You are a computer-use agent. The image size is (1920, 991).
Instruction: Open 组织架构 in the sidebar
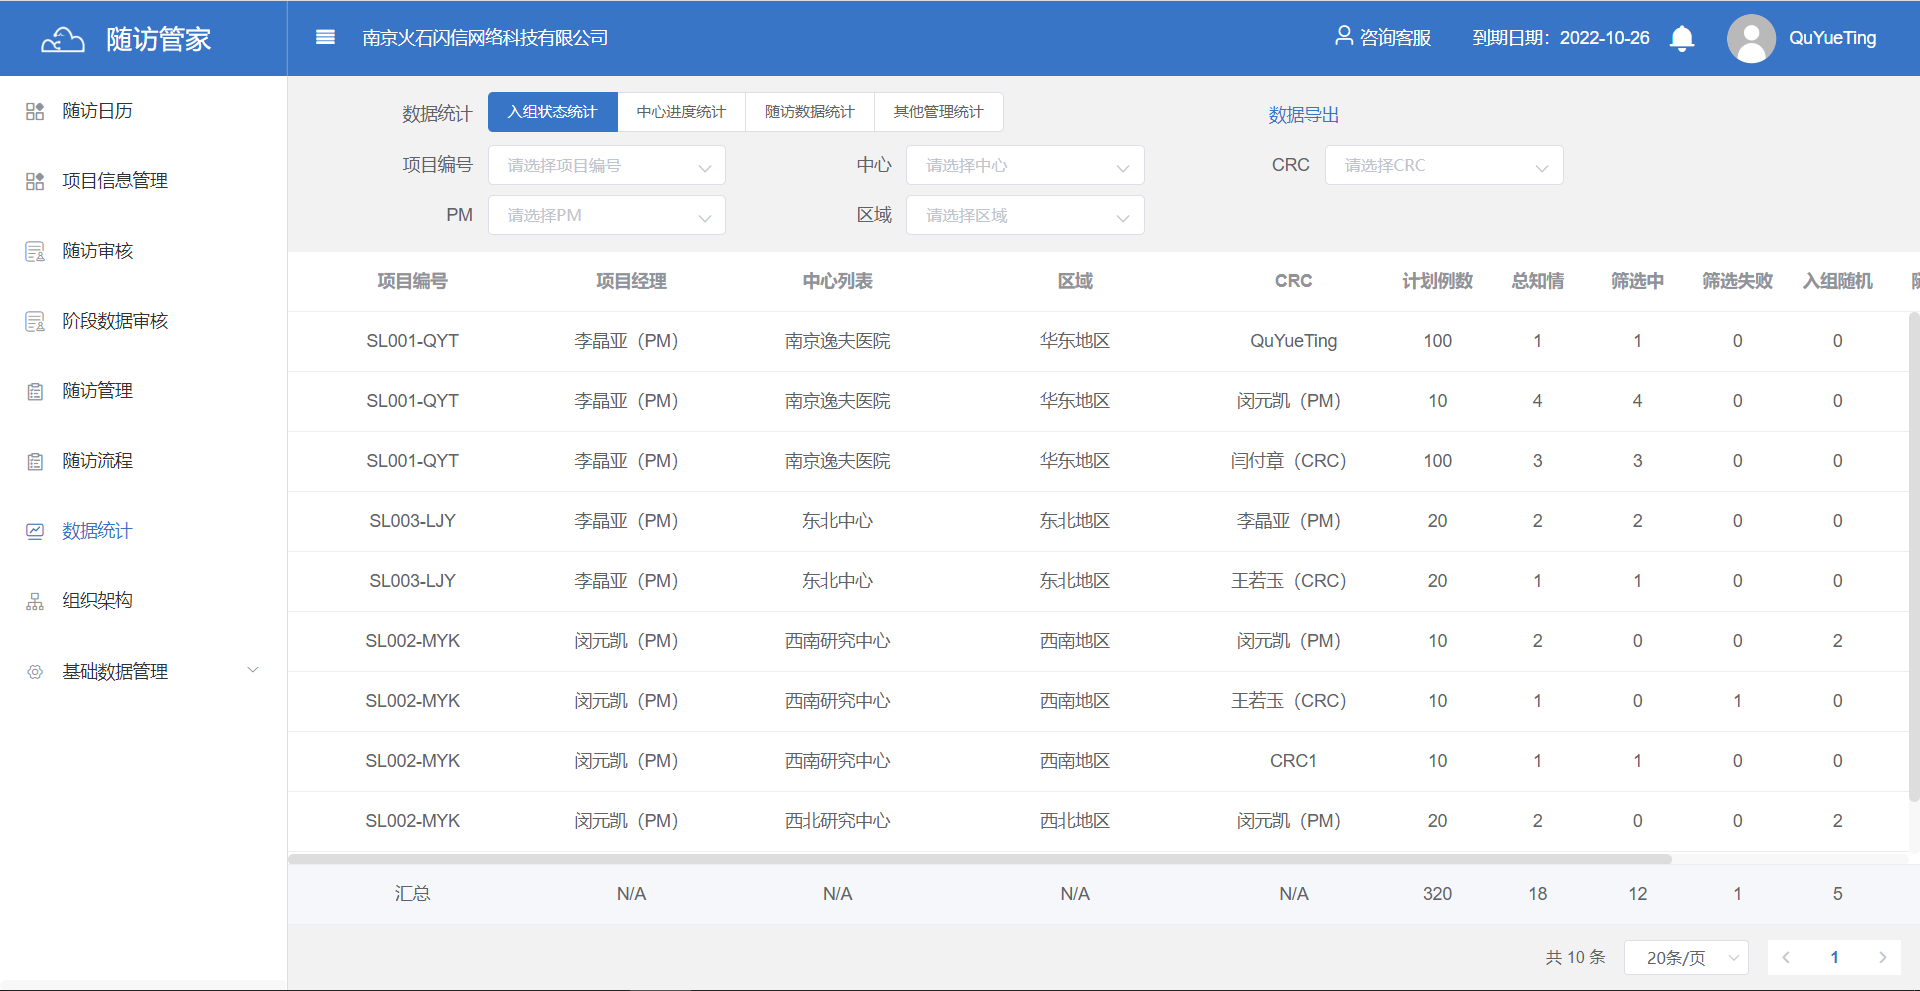(97, 601)
